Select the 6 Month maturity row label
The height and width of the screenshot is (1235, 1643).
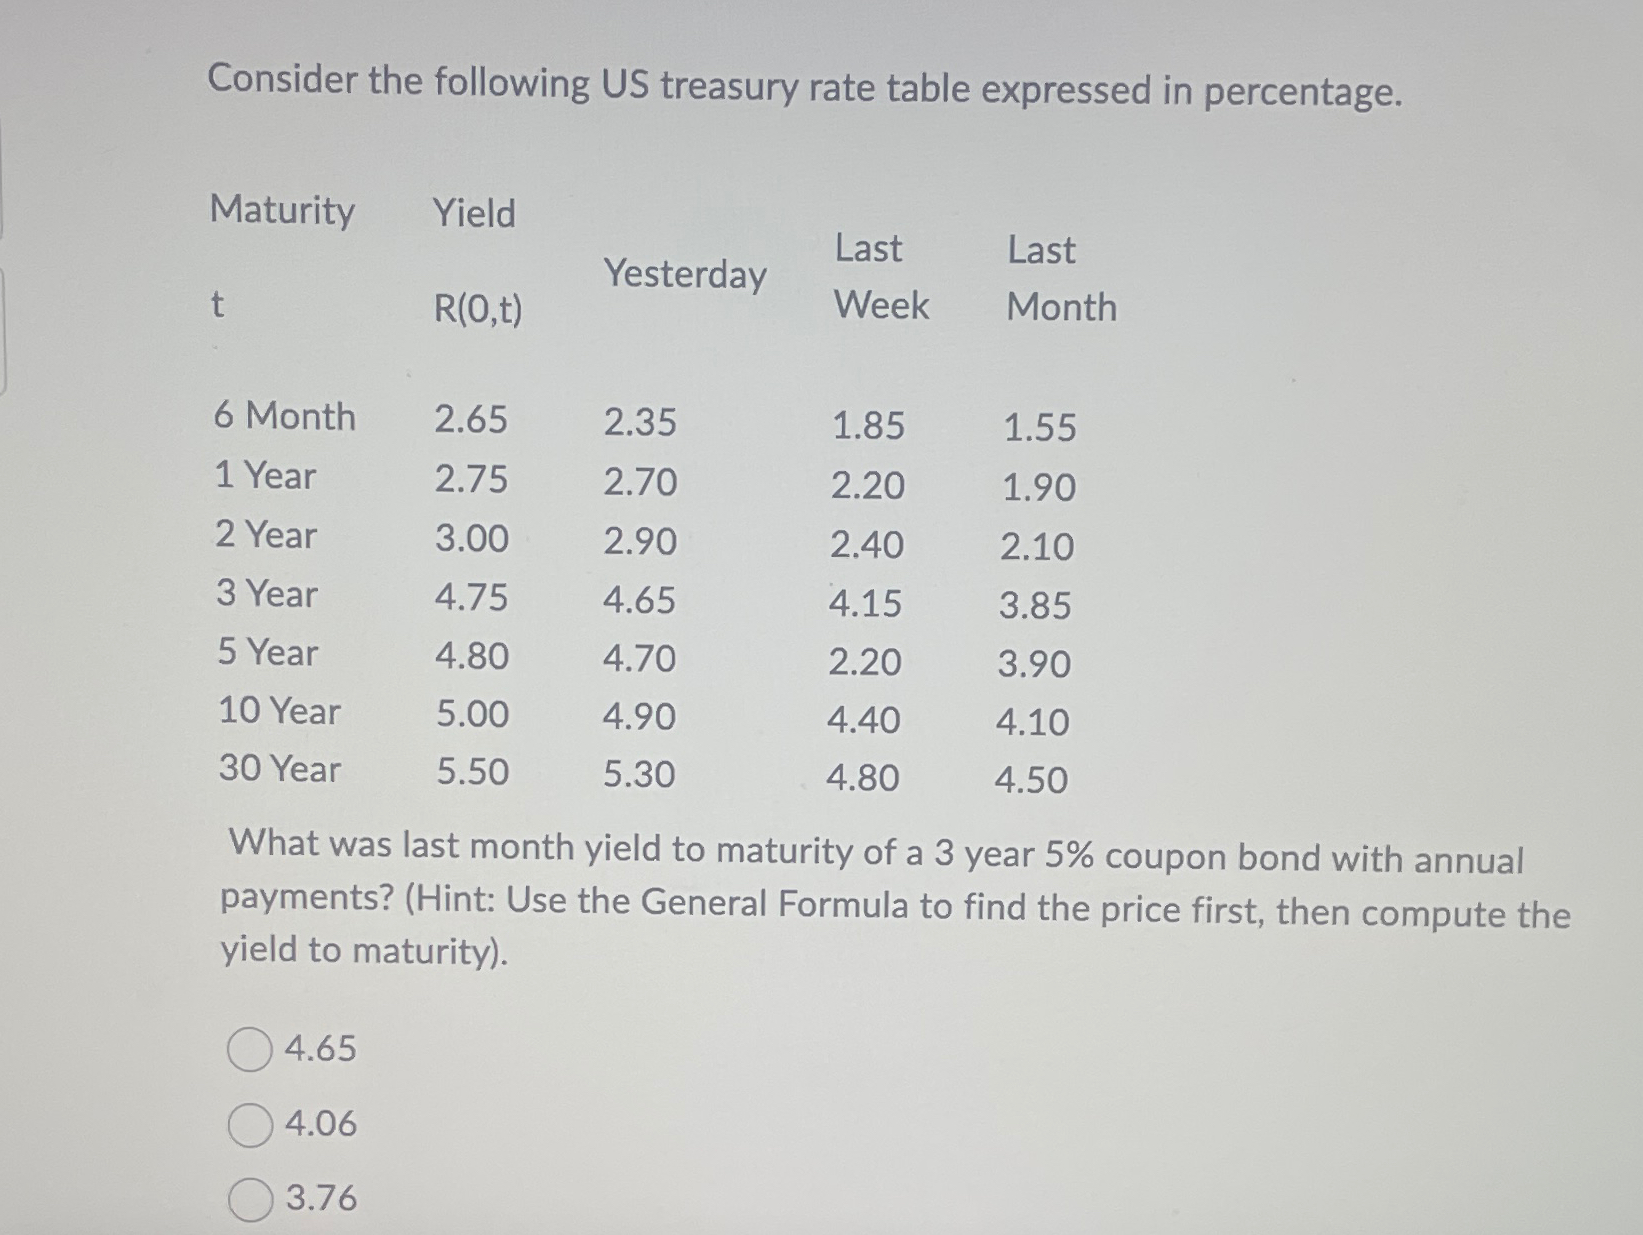click(x=285, y=417)
